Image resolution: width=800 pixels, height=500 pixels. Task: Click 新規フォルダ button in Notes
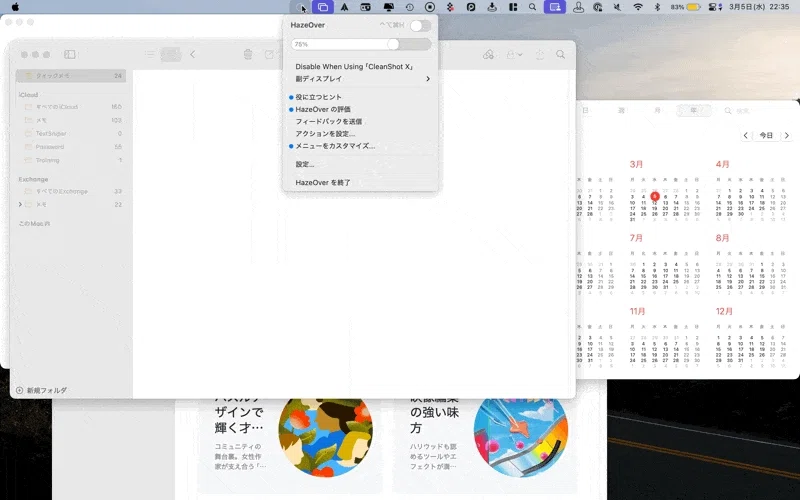click(x=41, y=390)
